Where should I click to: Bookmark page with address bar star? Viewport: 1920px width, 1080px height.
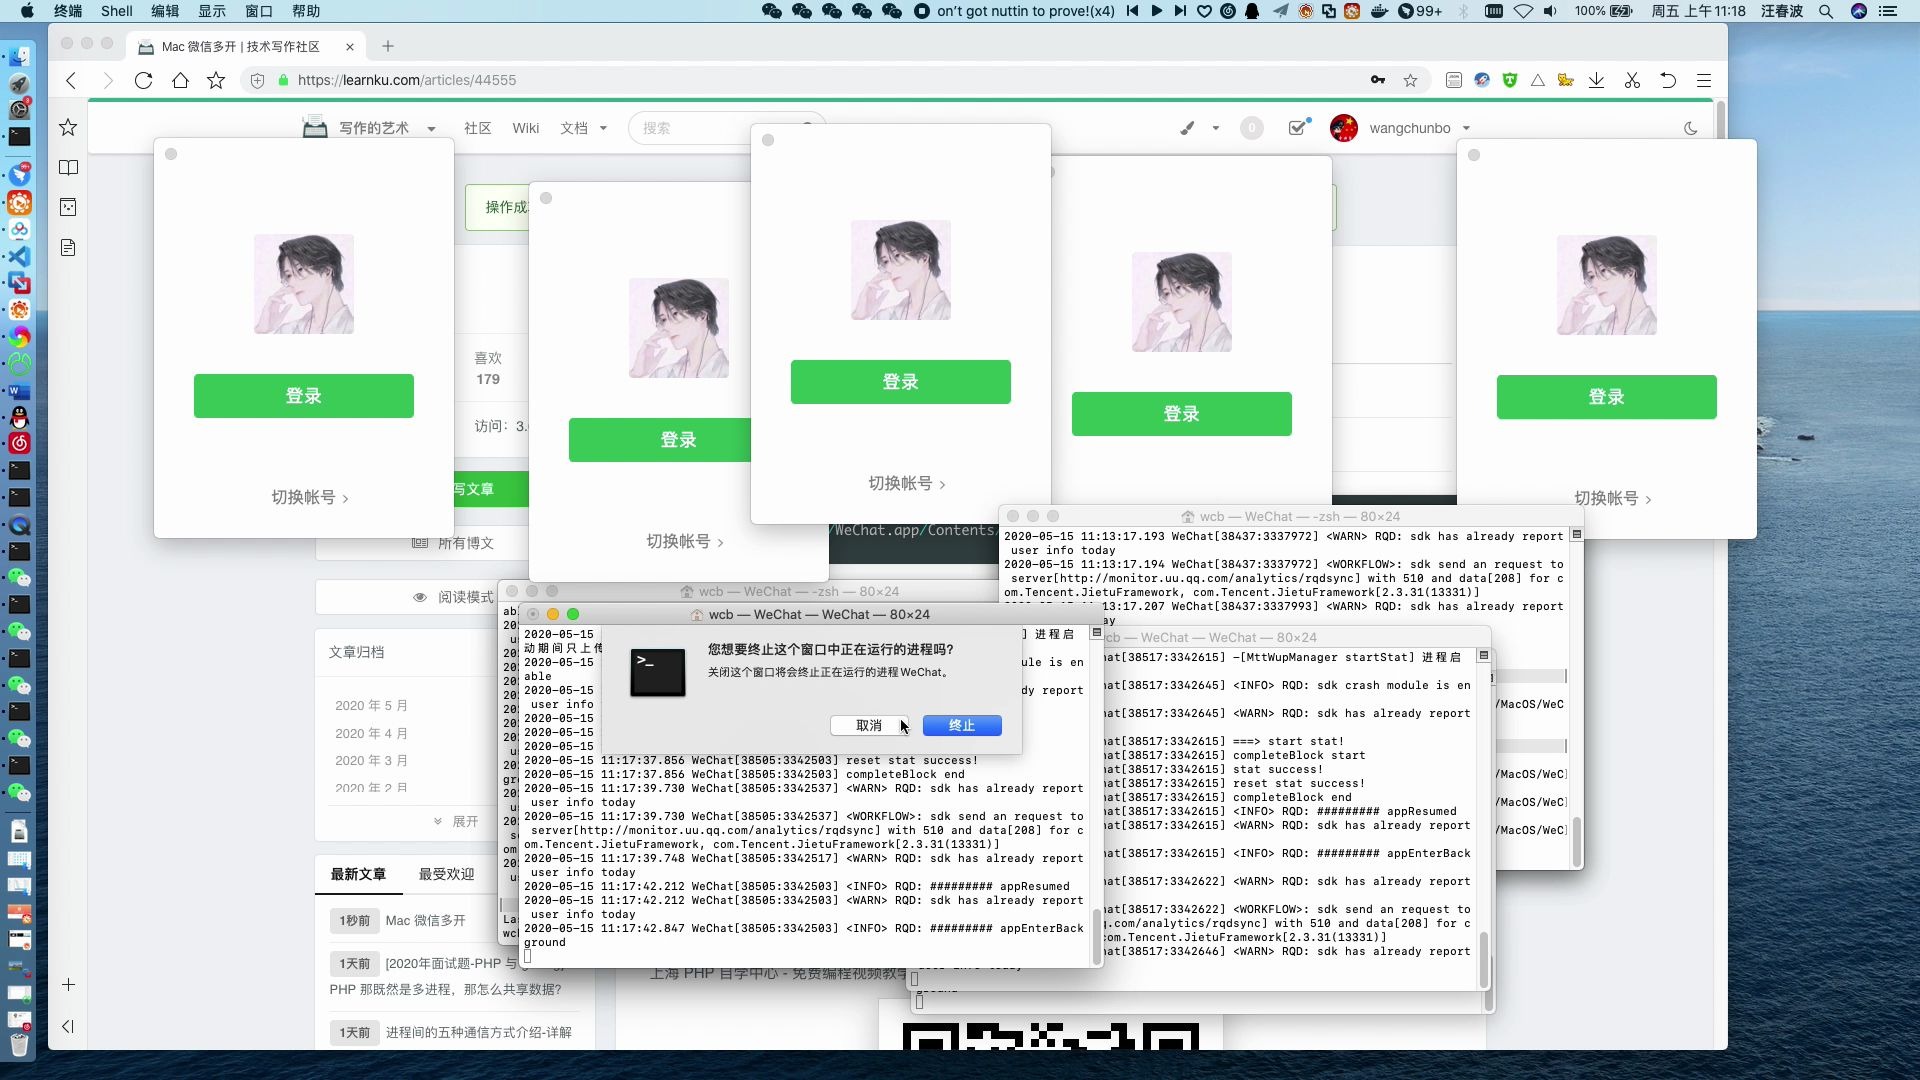point(1410,80)
